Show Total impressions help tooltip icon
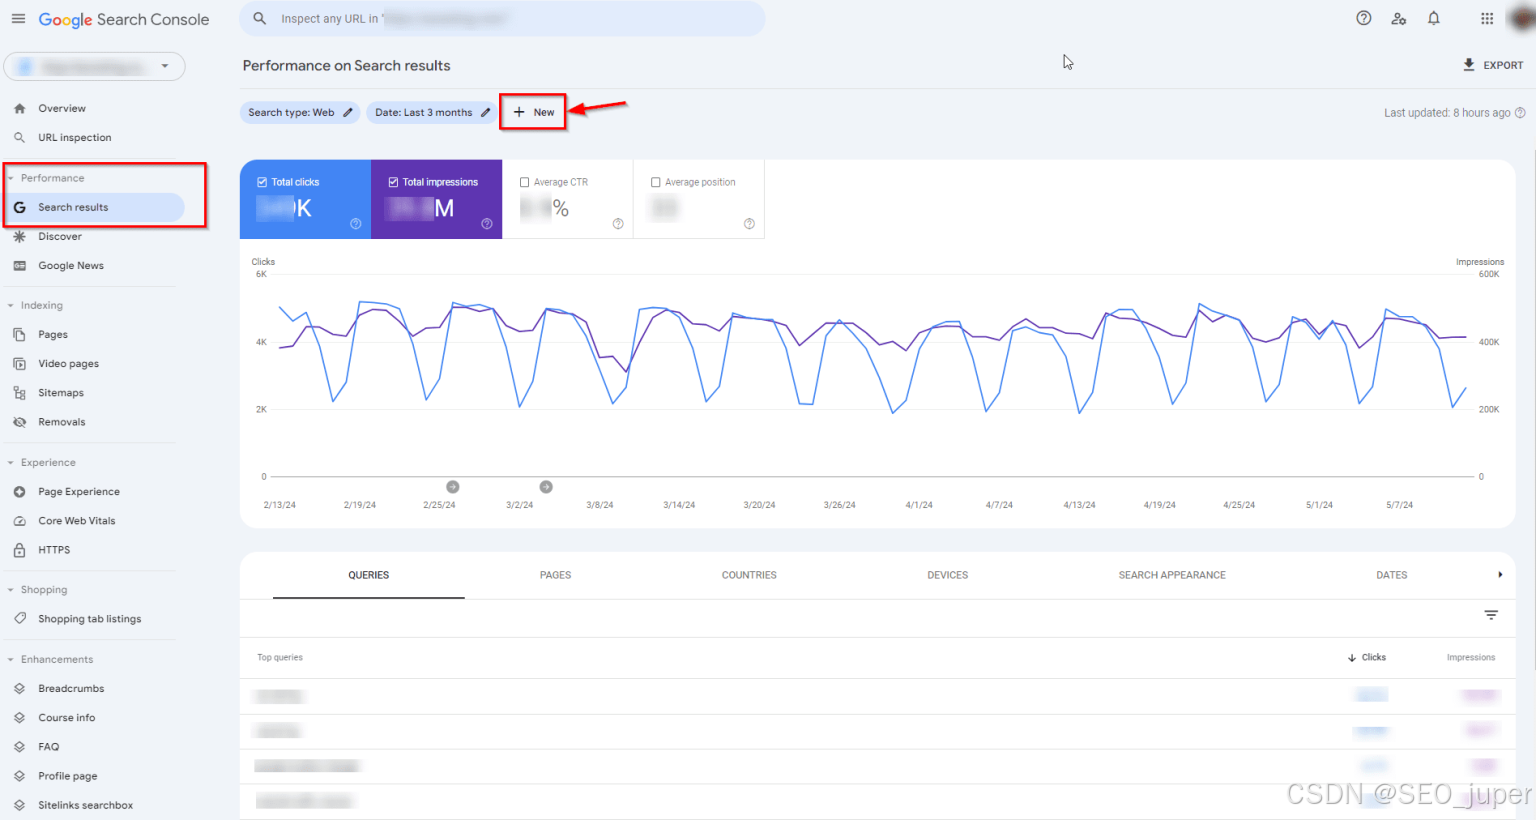This screenshot has width=1536, height=820. pyautogui.click(x=487, y=224)
